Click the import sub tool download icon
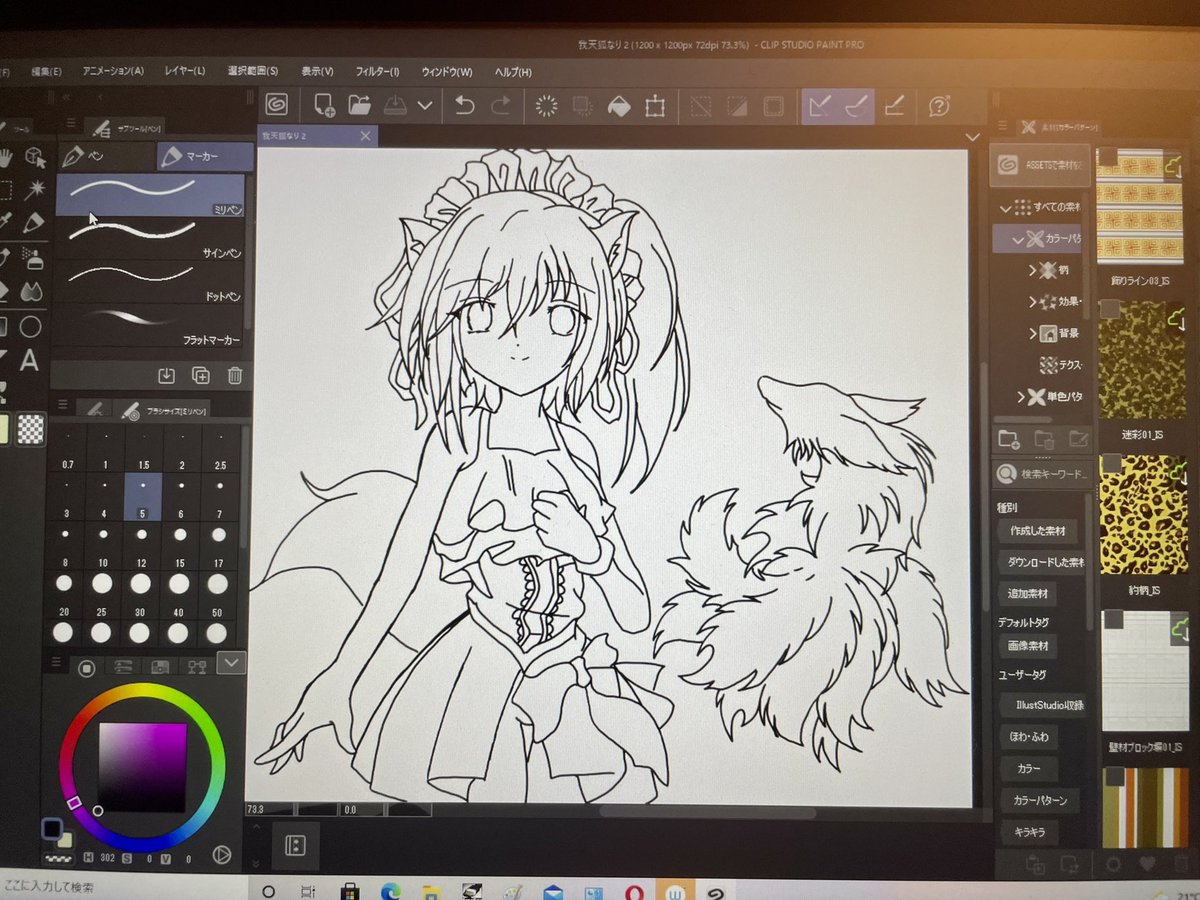 [167, 376]
